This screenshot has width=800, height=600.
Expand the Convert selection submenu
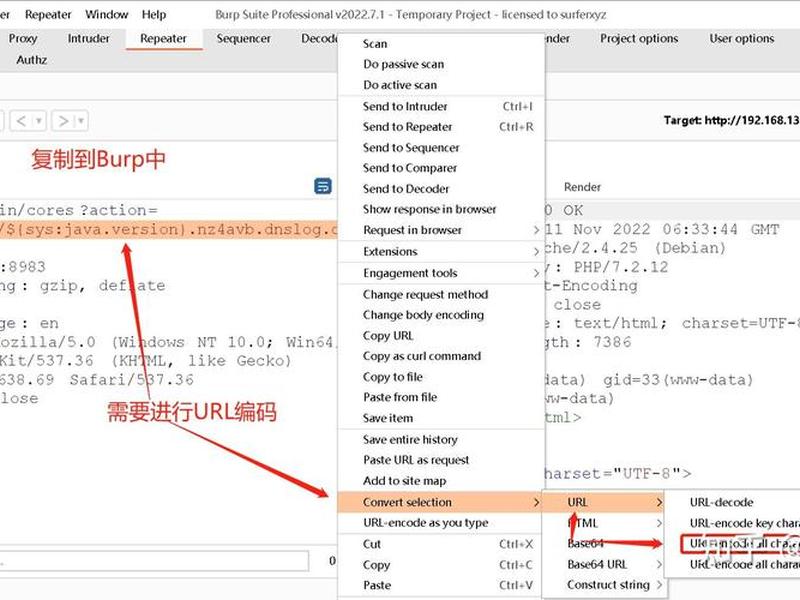[x=441, y=502]
